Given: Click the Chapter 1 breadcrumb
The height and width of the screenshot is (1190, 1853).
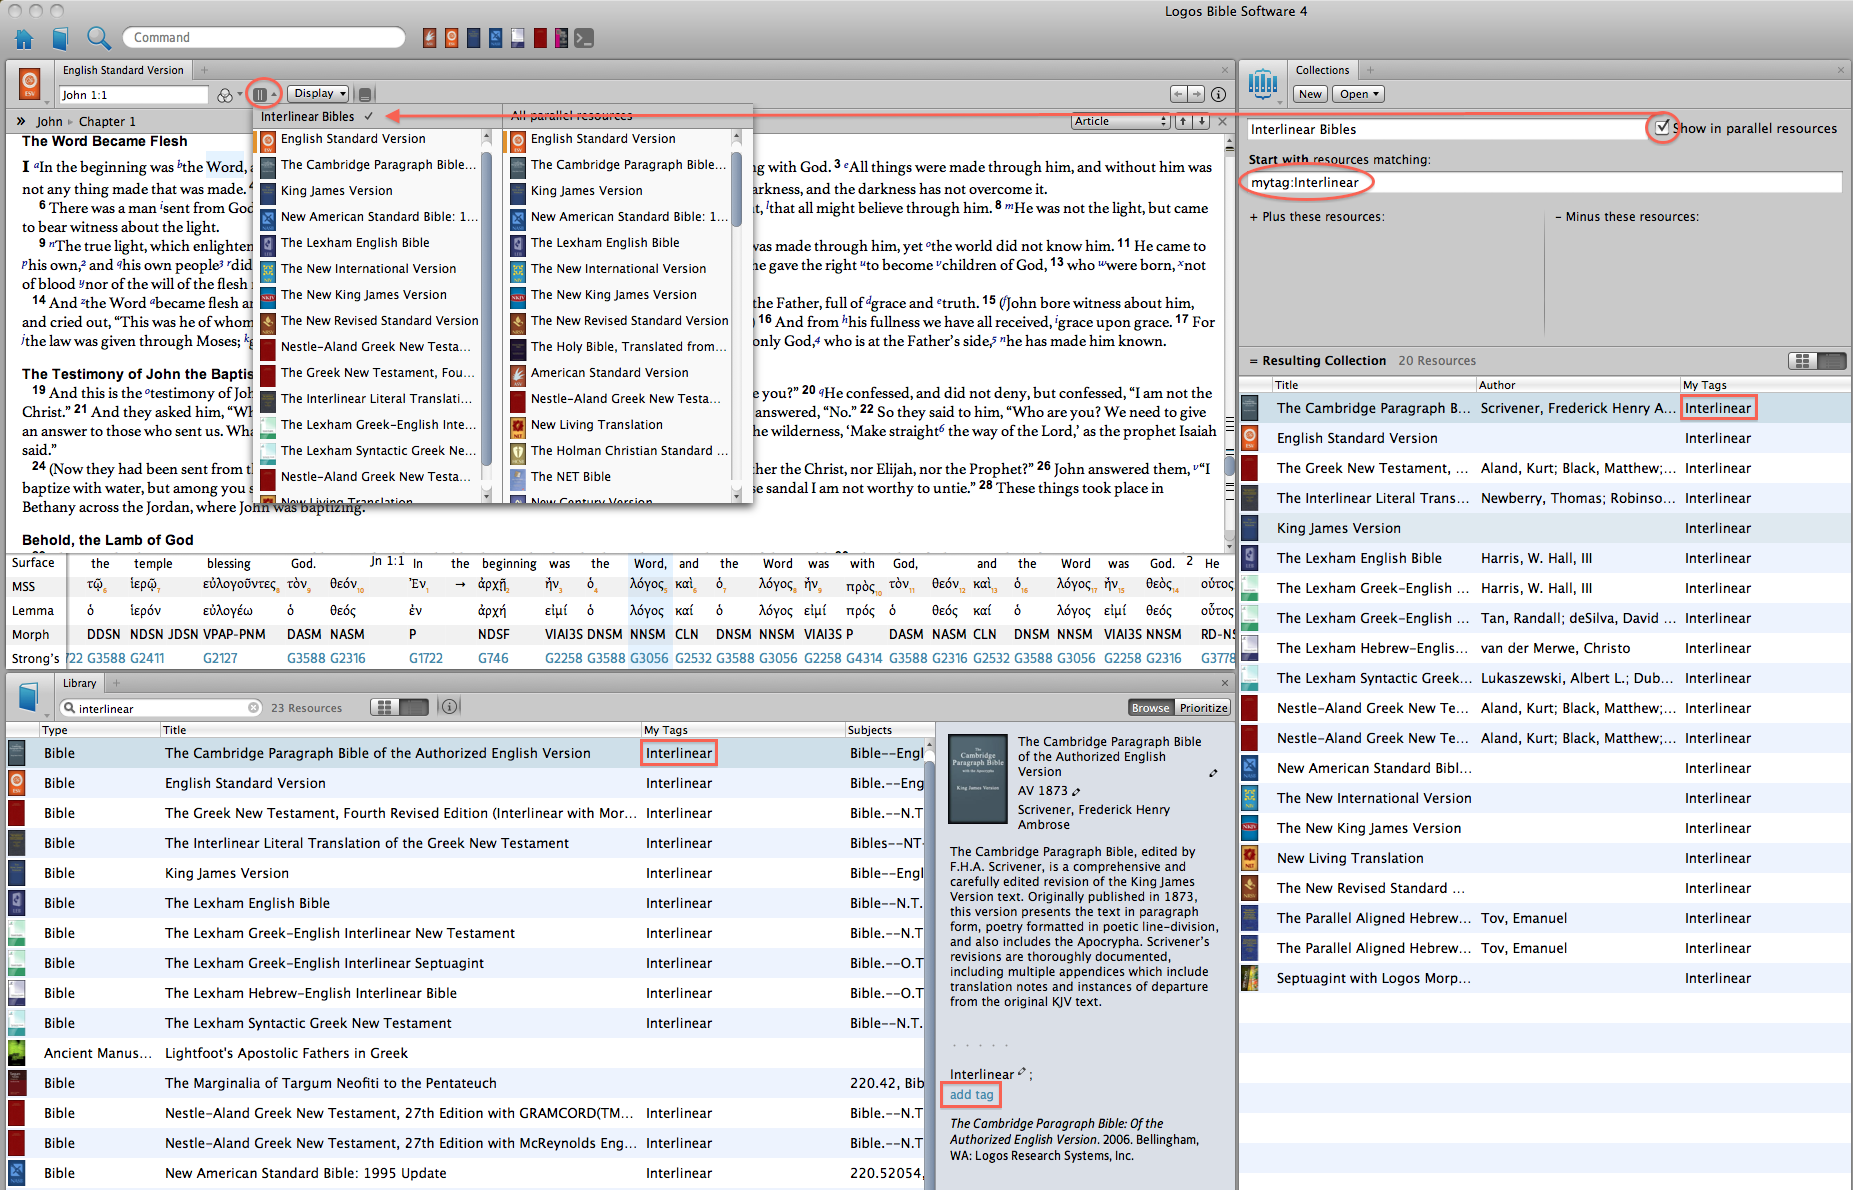Looking at the screenshot, I should point(107,122).
